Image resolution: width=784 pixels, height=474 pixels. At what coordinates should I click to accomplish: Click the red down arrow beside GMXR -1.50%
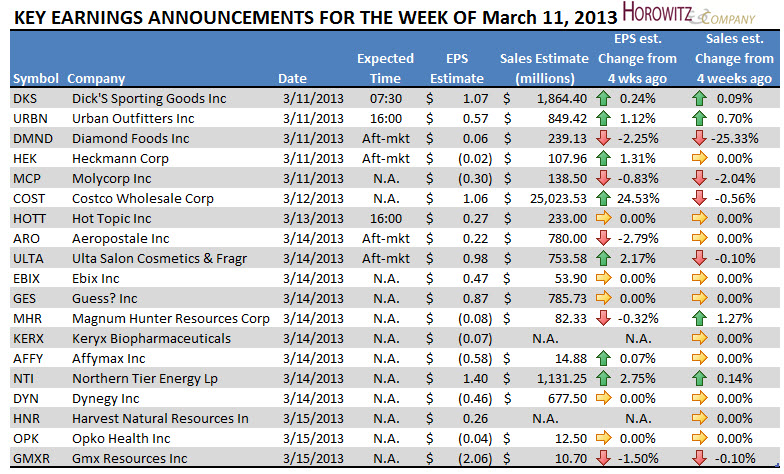tap(604, 458)
